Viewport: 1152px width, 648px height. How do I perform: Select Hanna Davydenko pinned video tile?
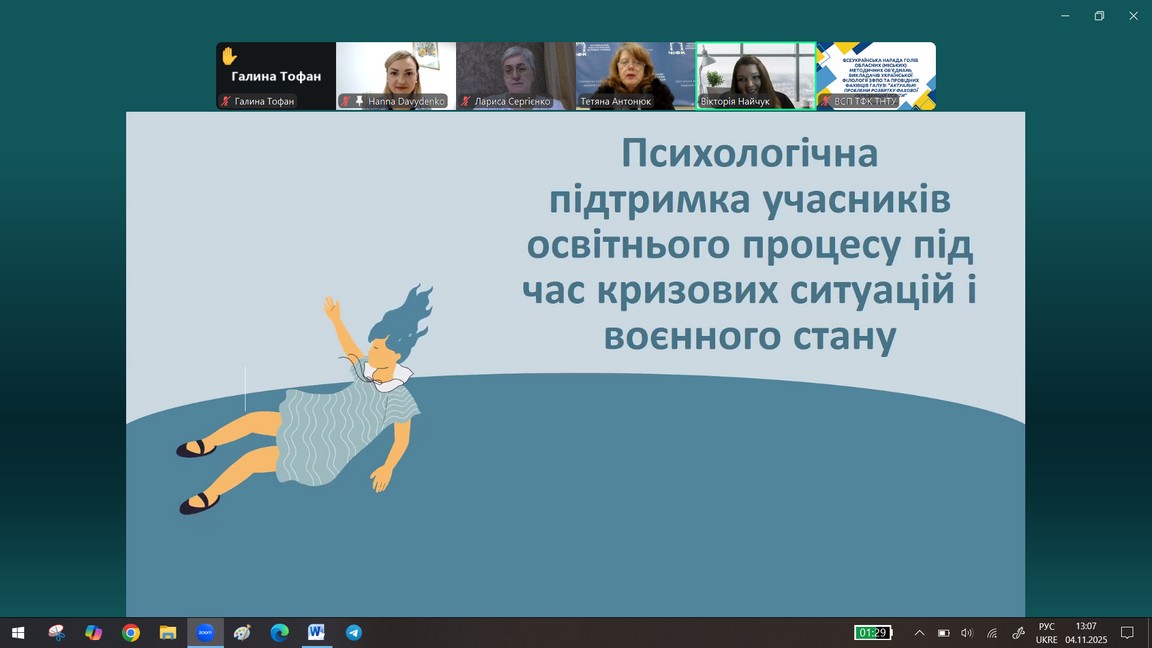[396, 76]
